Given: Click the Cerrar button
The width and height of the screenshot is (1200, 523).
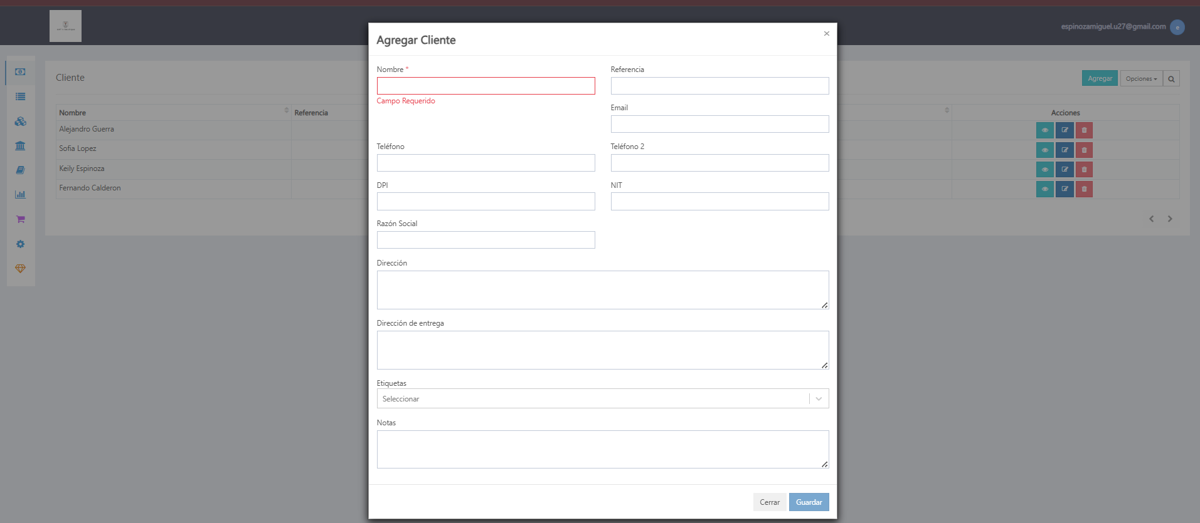Looking at the screenshot, I should 769,502.
